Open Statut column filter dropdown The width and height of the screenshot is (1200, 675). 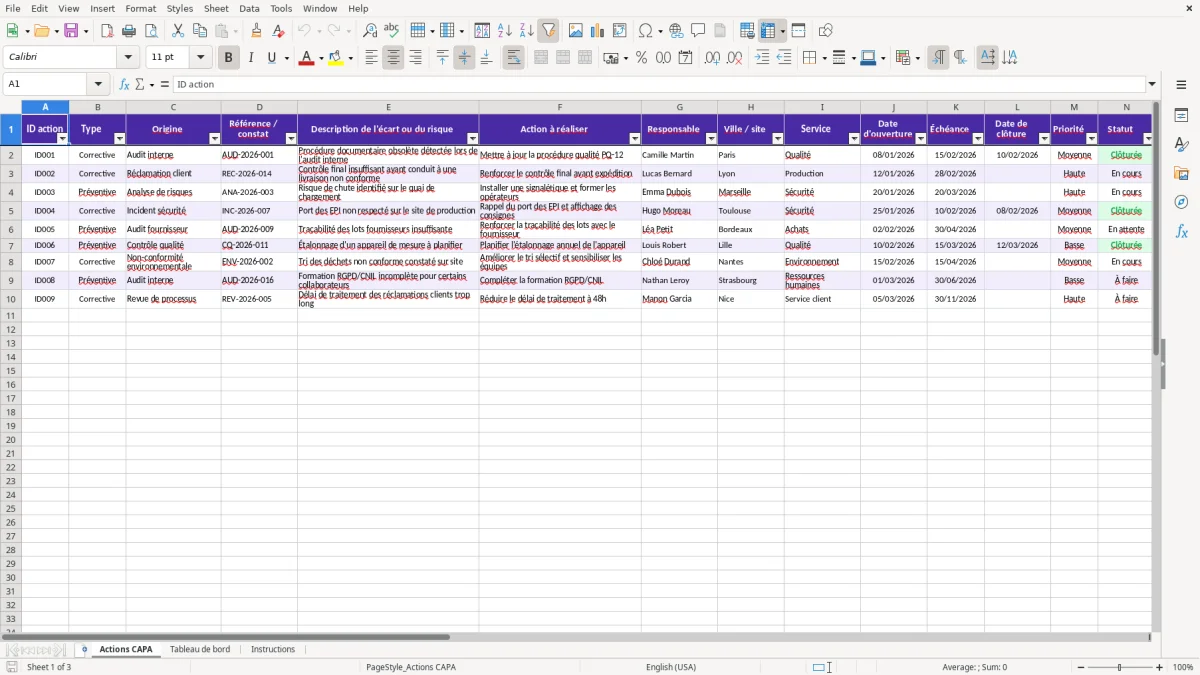tap(1148, 139)
